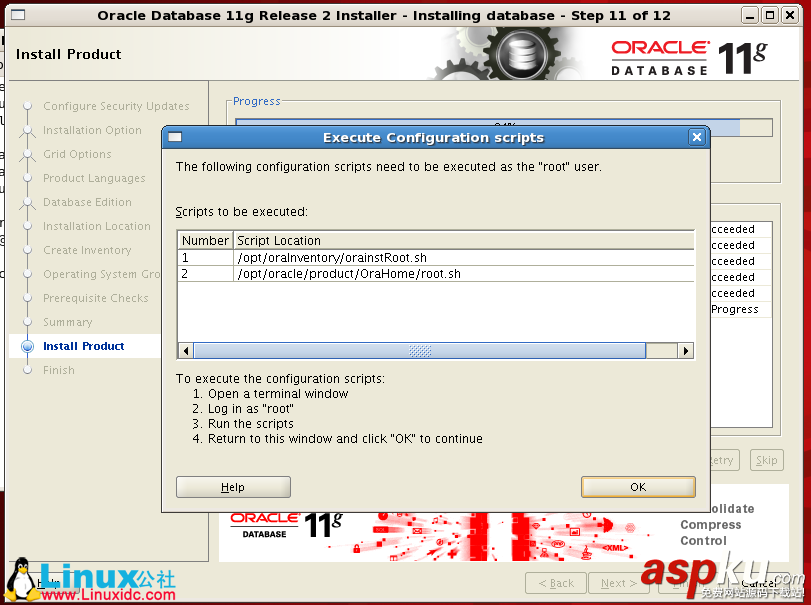811x605 pixels.
Task: Click the Install Product step bullet icon
Action: (27, 346)
